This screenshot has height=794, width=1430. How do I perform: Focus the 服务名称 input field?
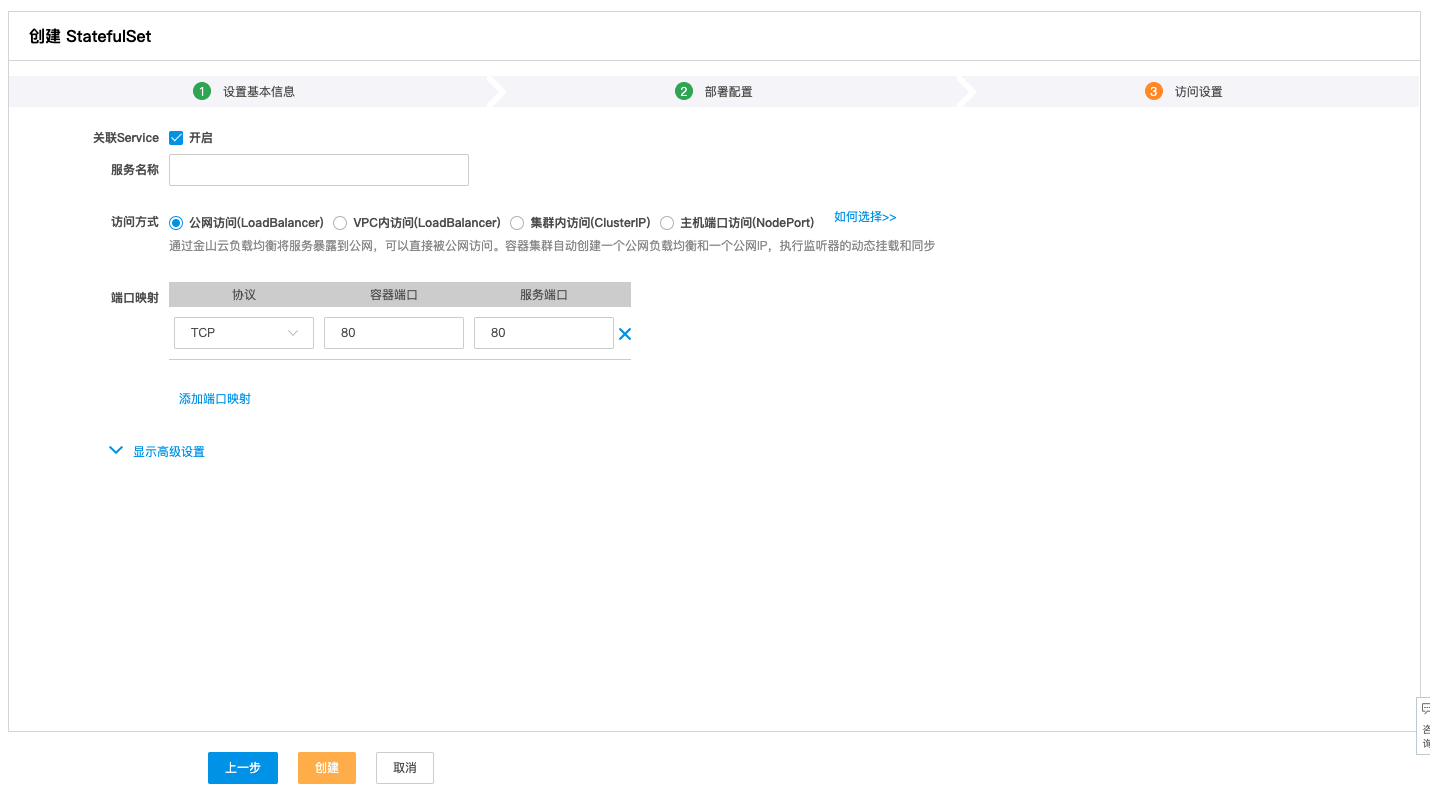click(x=319, y=170)
